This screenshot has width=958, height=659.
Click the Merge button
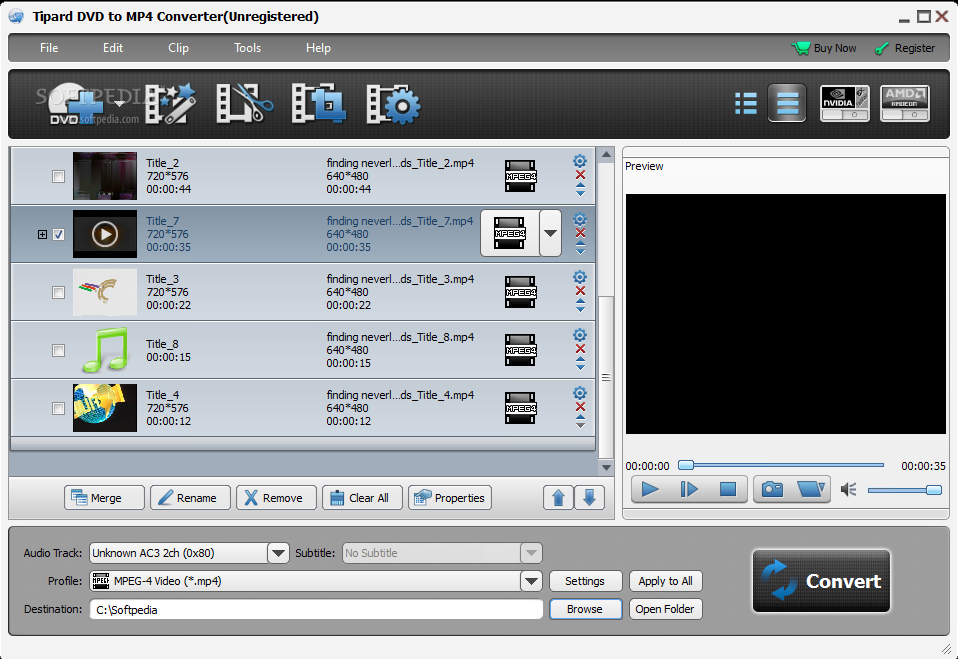104,498
